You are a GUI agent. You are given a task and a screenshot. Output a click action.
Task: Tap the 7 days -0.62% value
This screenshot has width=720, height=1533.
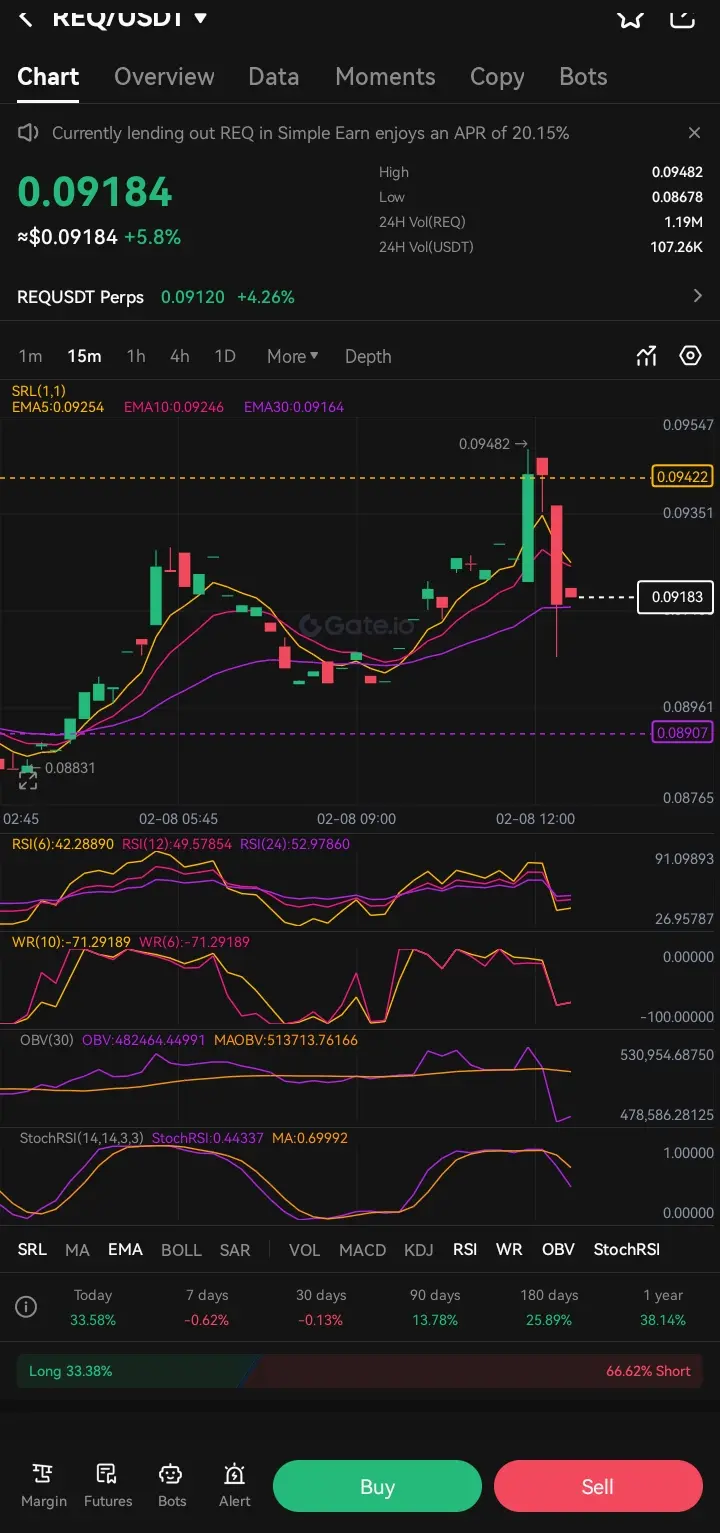[206, 1320]
